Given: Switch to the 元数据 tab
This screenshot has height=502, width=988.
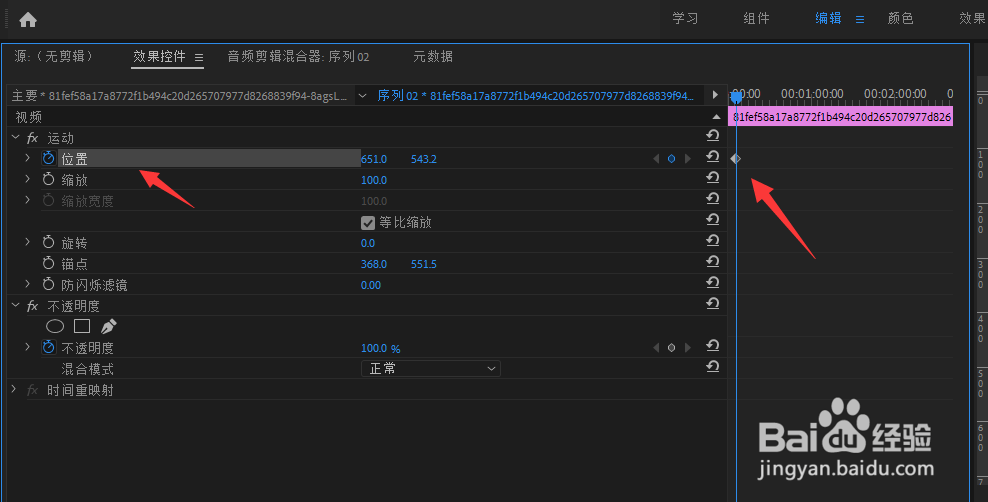Looking at the screenshot, I should 433,57.
